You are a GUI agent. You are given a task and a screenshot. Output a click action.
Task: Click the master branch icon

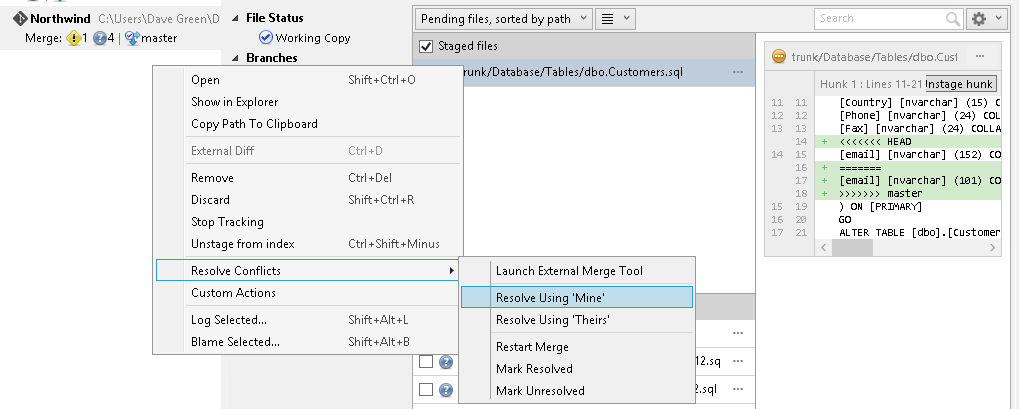(132, 38)
